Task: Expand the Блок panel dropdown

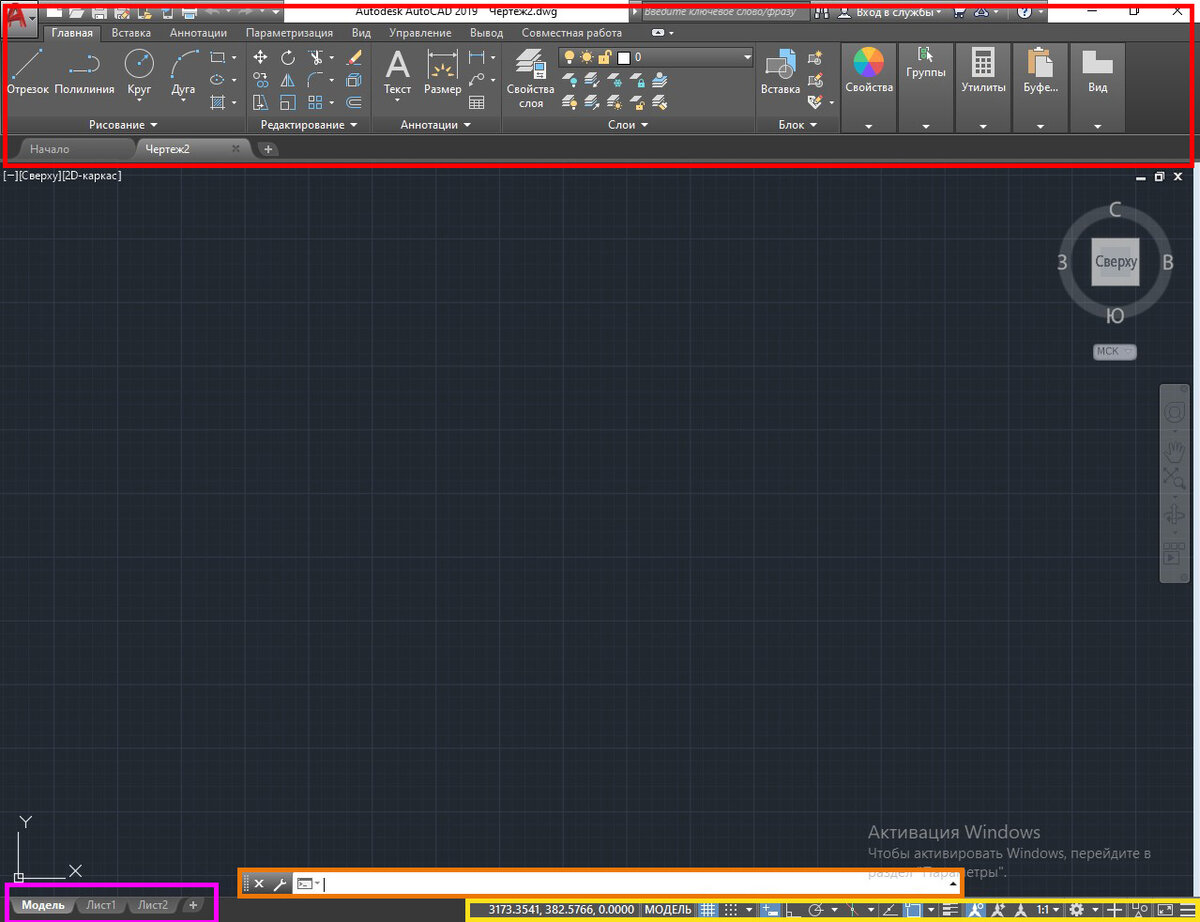Action: coord(798,125)
